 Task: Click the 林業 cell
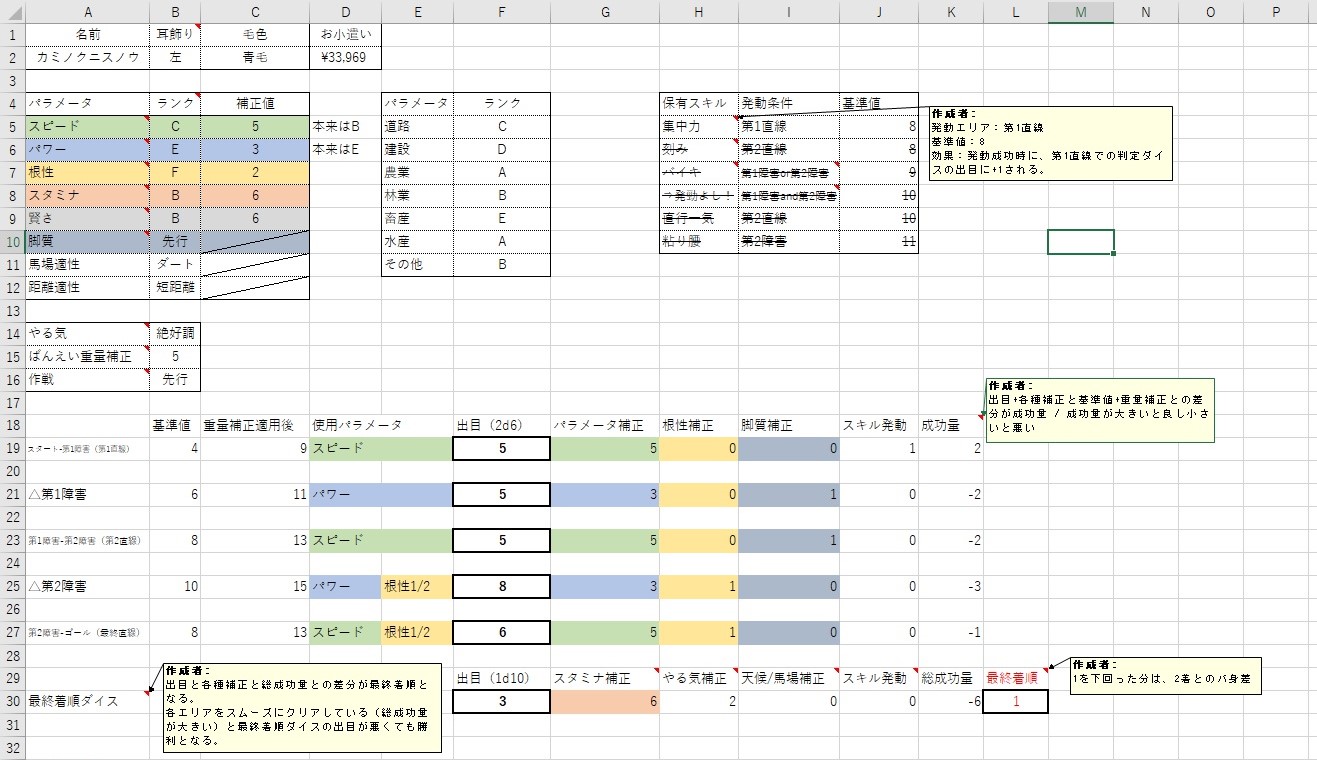(x=417, y=196)
